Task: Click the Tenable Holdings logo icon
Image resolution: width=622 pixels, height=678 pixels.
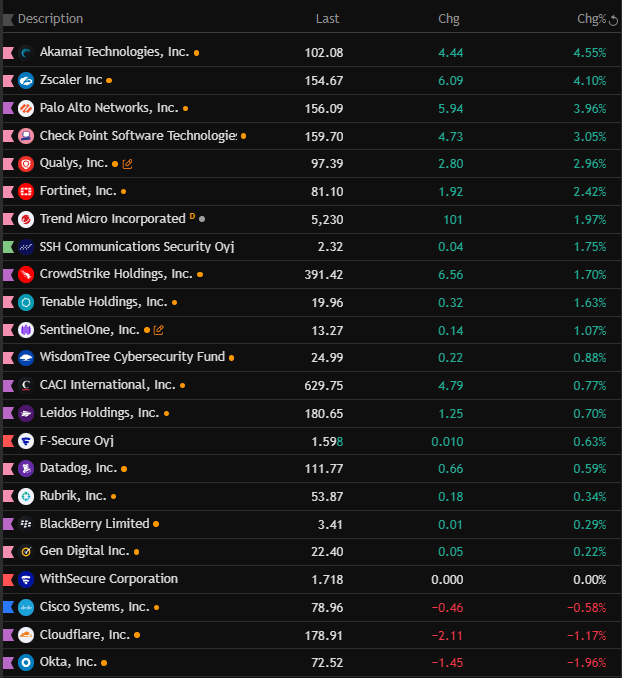Action: [26, 302]
